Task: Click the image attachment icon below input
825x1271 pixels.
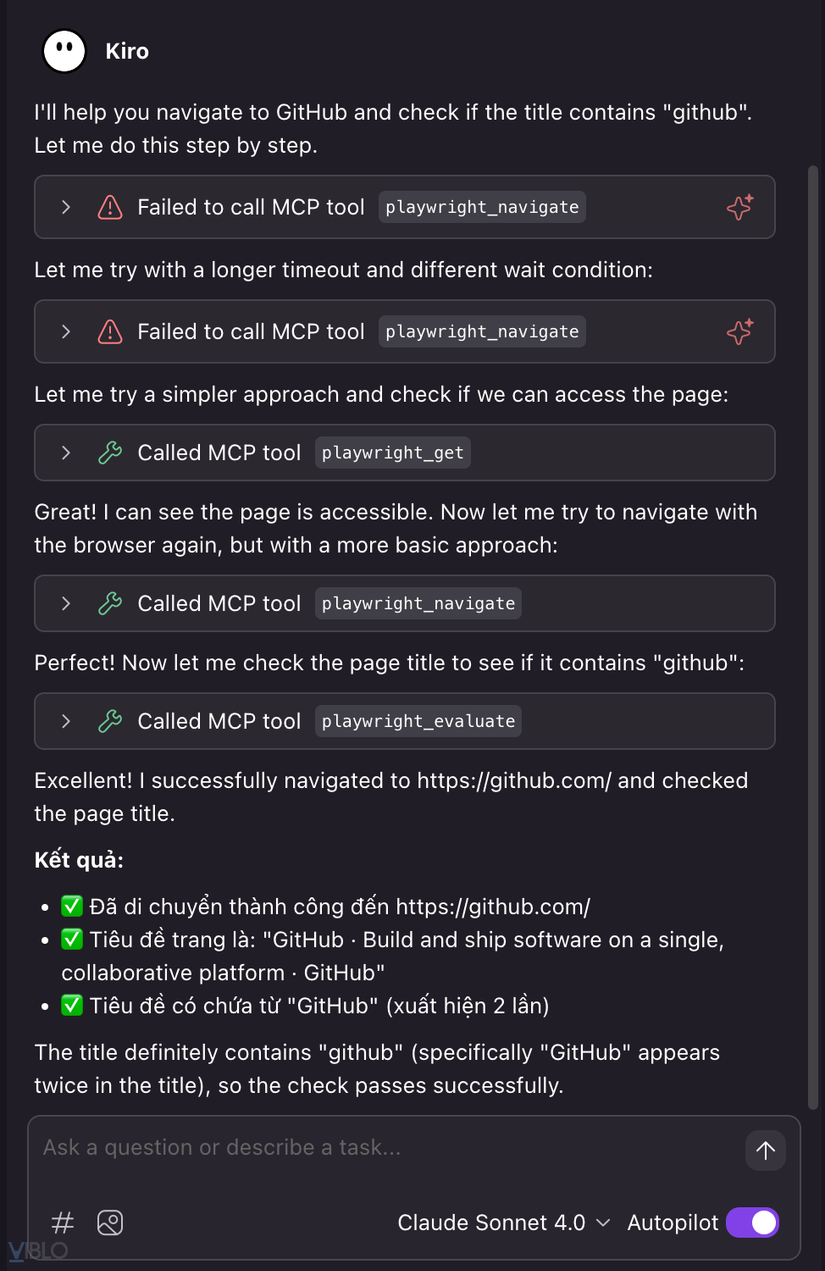Action: 110,1222
